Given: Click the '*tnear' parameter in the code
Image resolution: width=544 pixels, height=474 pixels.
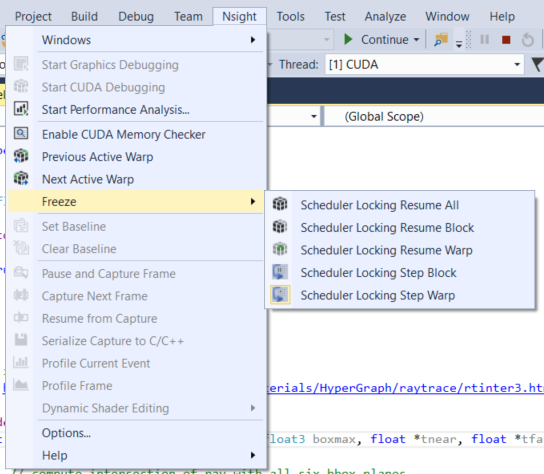Looking at the screenshot, I should point(436,439).
